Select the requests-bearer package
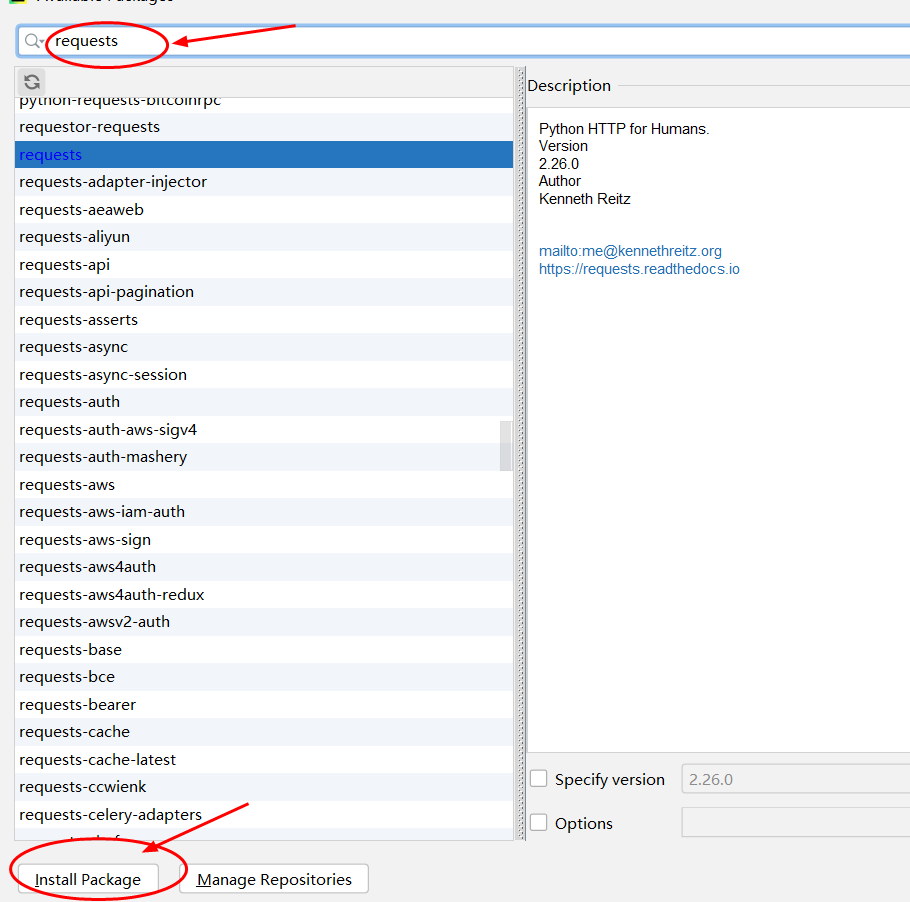This screenshot has height=902, width=910. [263, 705]
